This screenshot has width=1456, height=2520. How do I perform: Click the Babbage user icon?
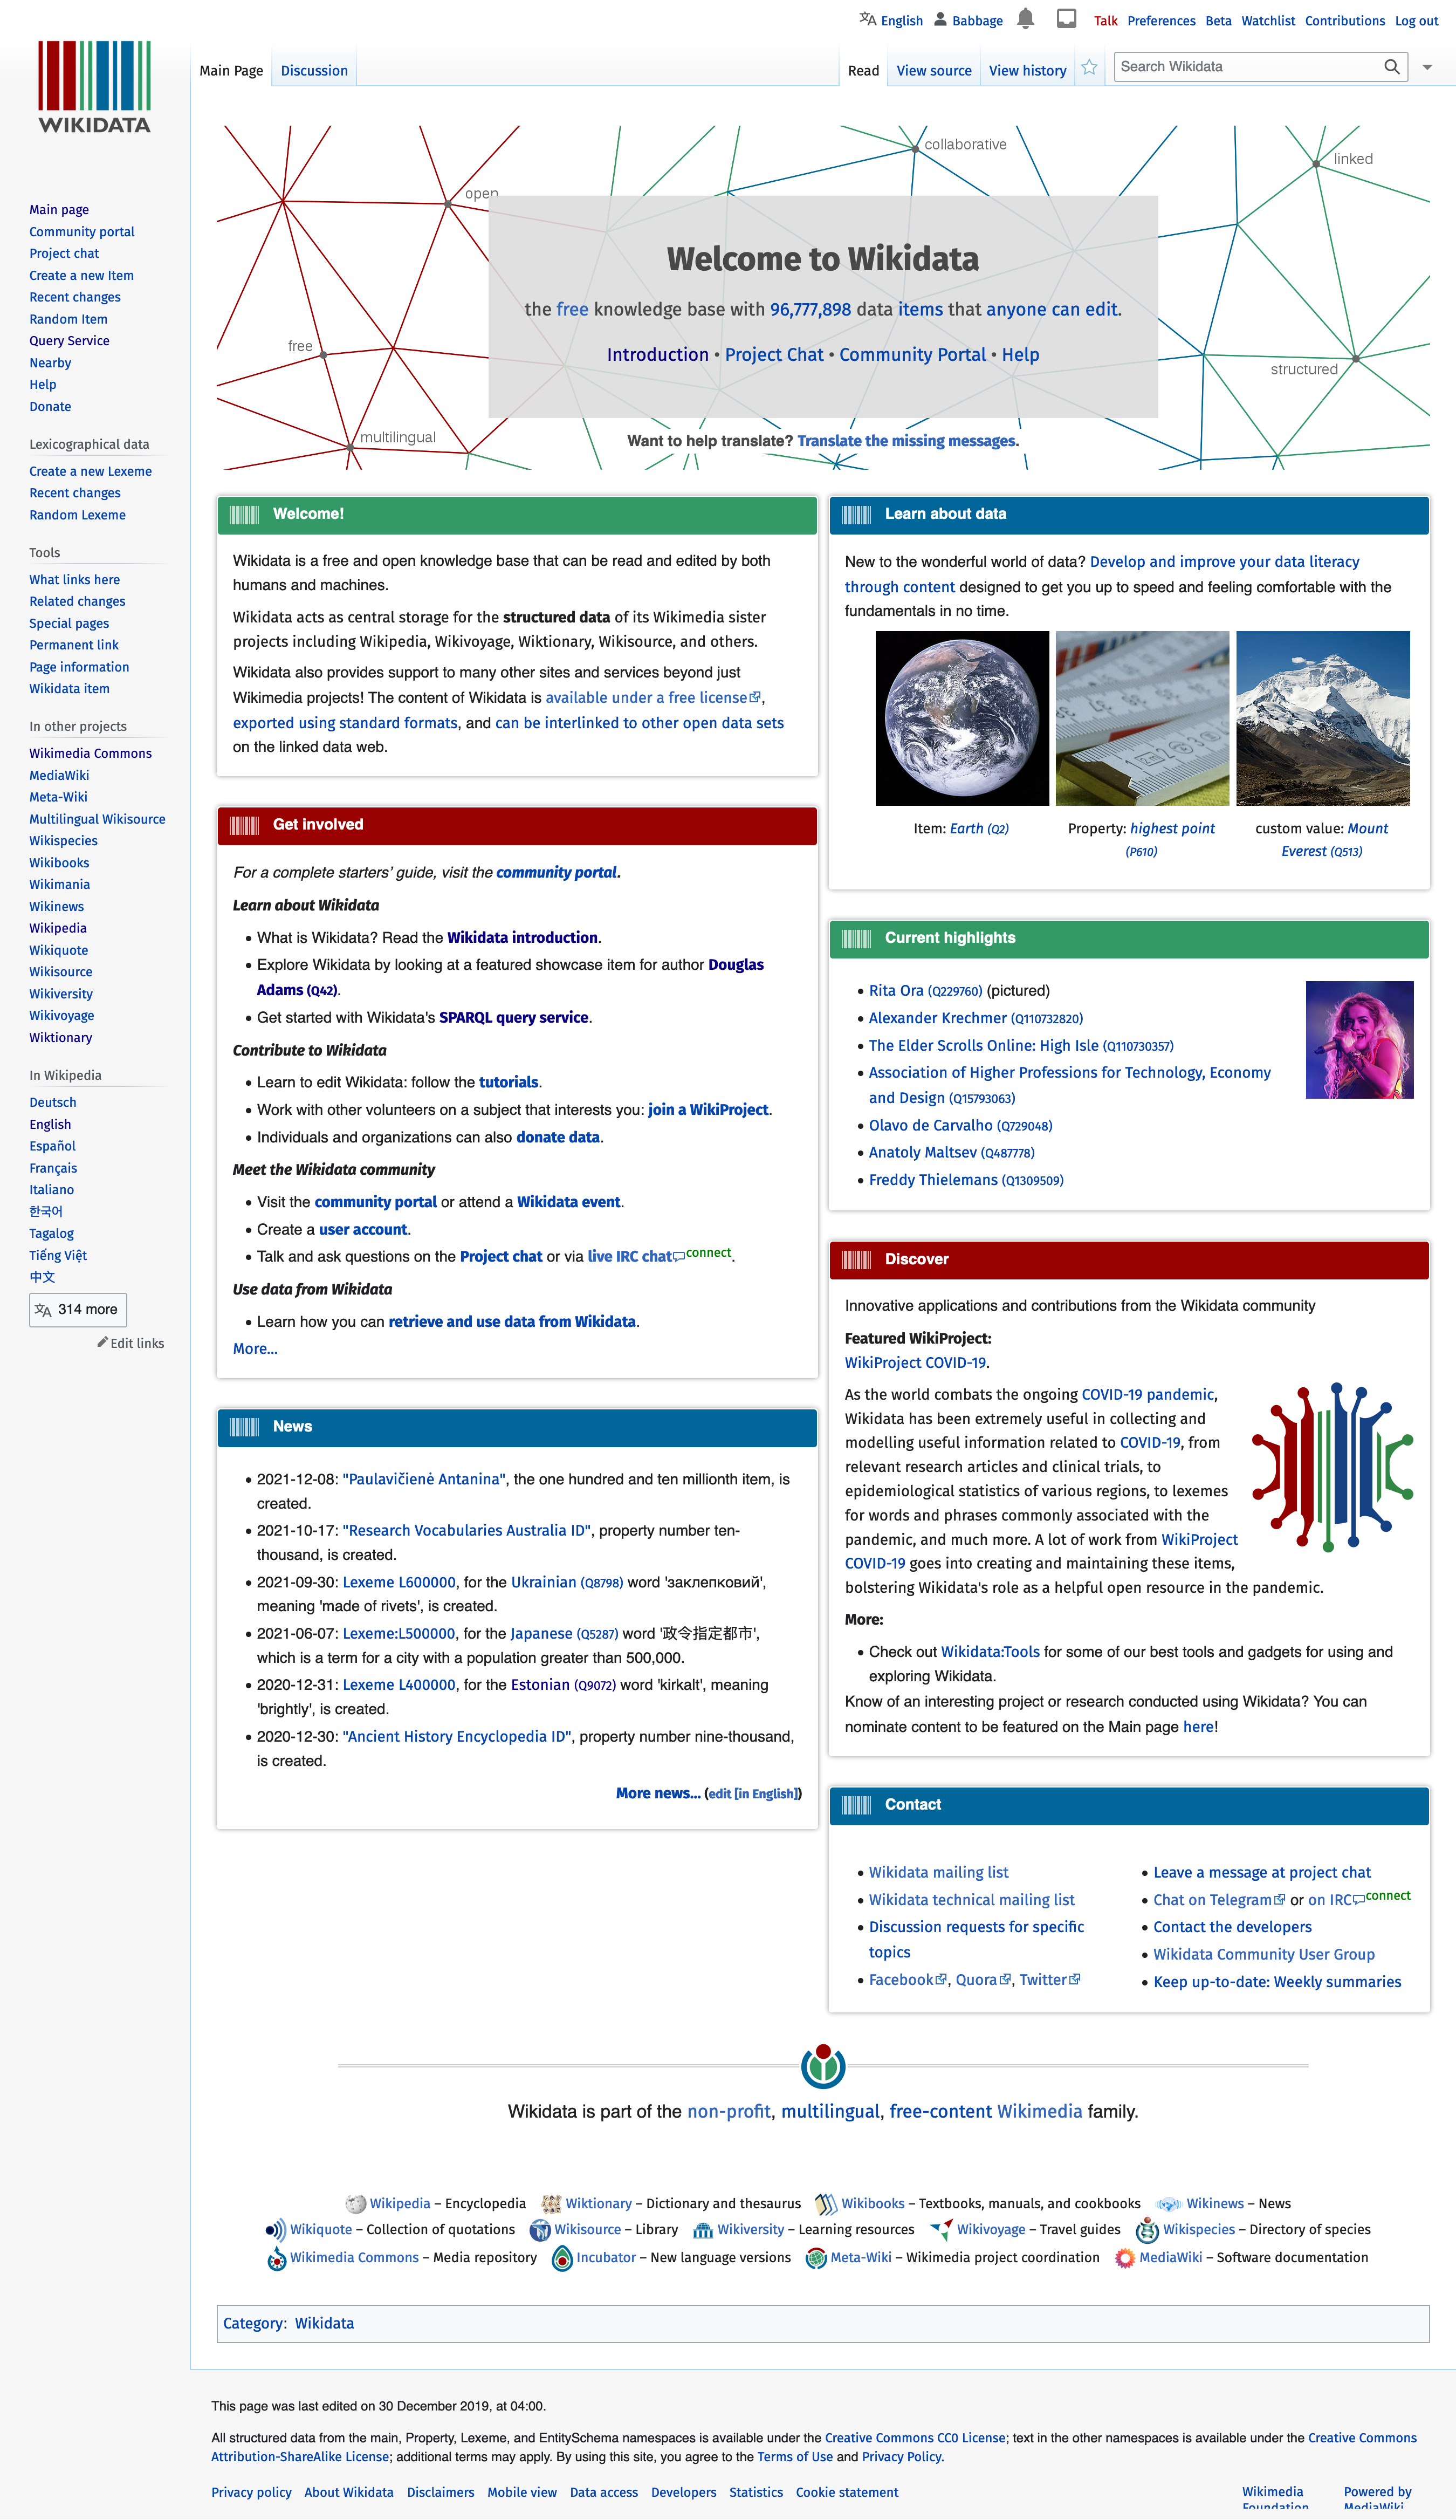(x=940, y=19)
